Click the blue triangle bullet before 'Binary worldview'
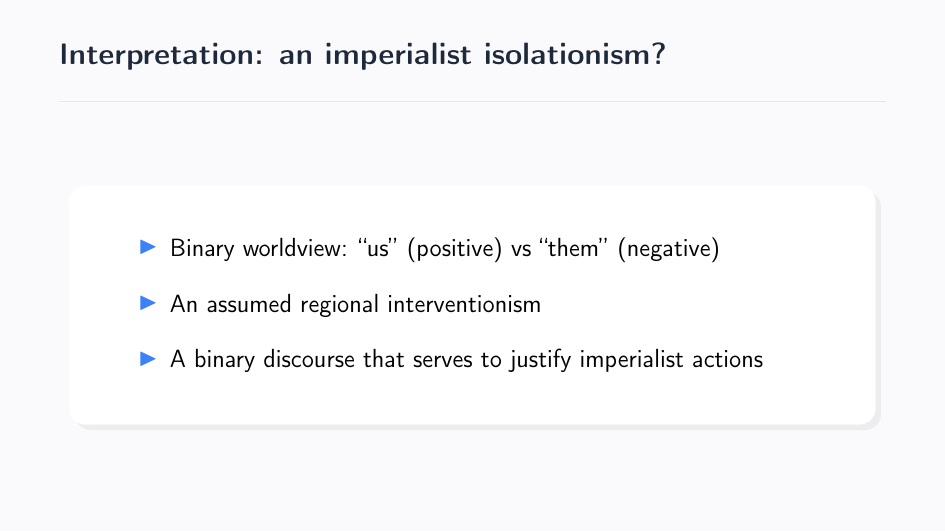945x532 pixels. pyautogui.click(x=148, y=246)
